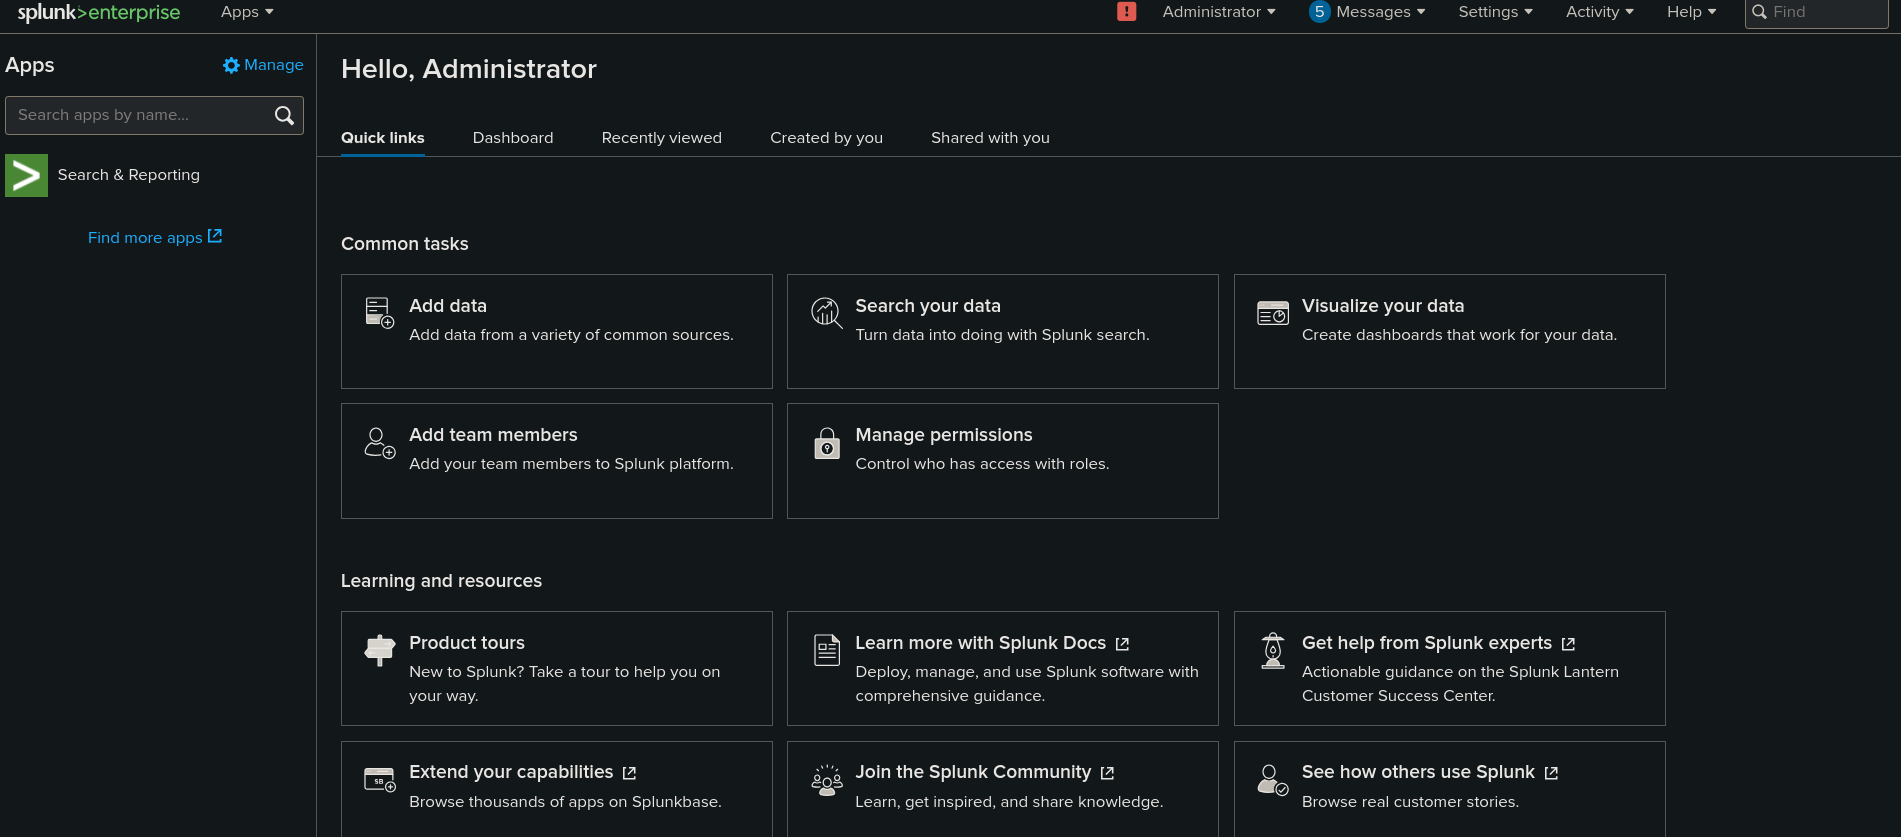This screenshot has width=1901, height=837.
Task: Expand the Settings menu
Action: pos(1495,12)
